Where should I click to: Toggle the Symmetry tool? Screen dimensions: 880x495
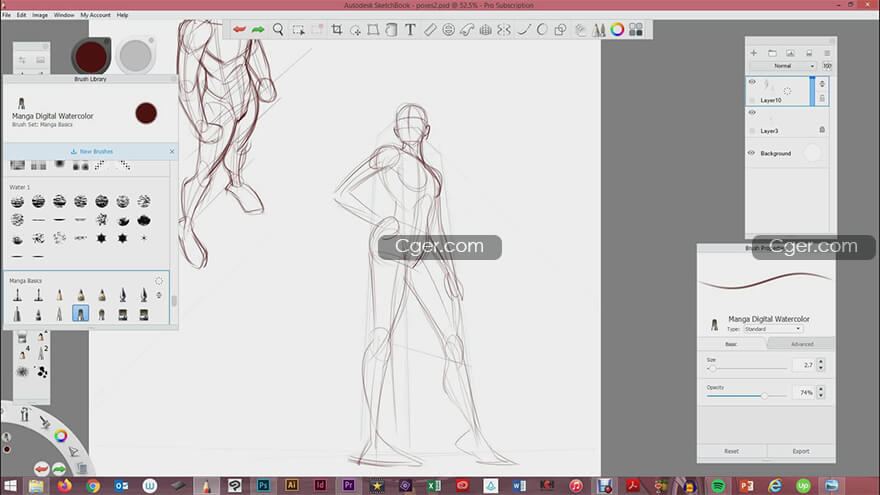[x=504, y=29]
